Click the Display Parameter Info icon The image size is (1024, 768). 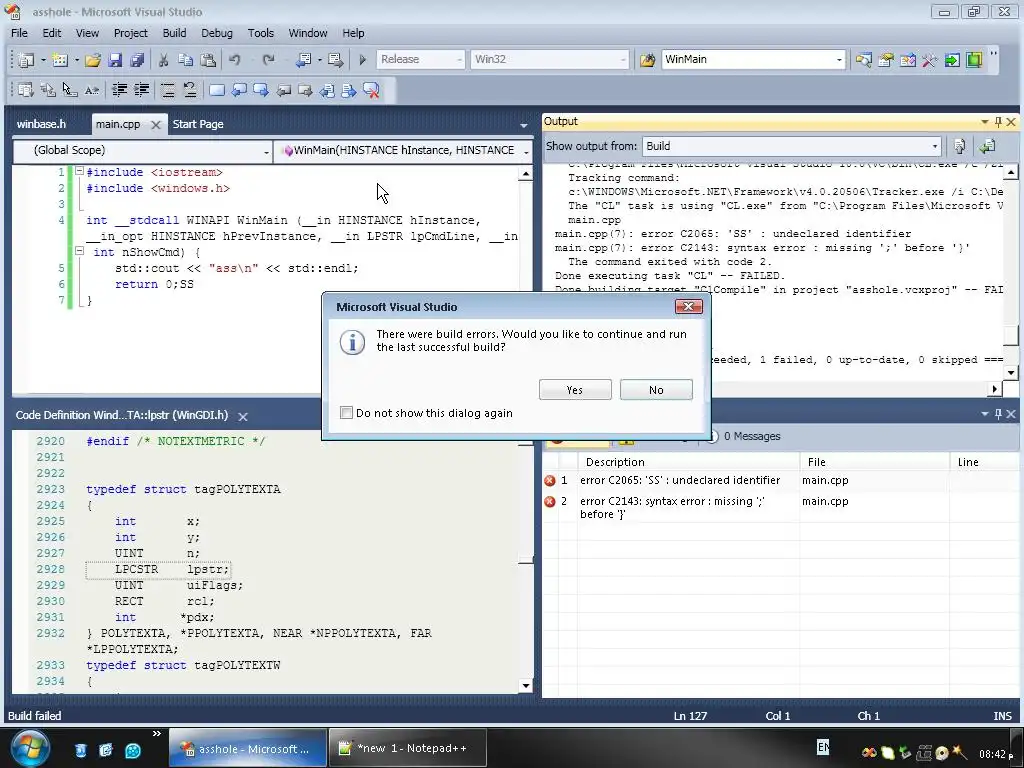point(48,90)
